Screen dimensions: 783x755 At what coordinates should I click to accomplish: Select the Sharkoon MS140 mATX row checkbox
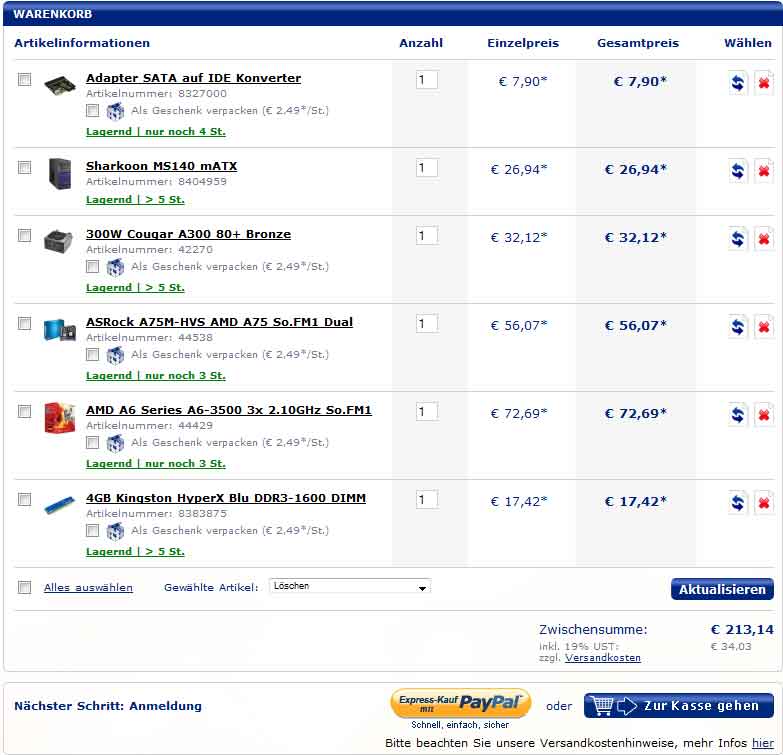click(x=24, y=167)
